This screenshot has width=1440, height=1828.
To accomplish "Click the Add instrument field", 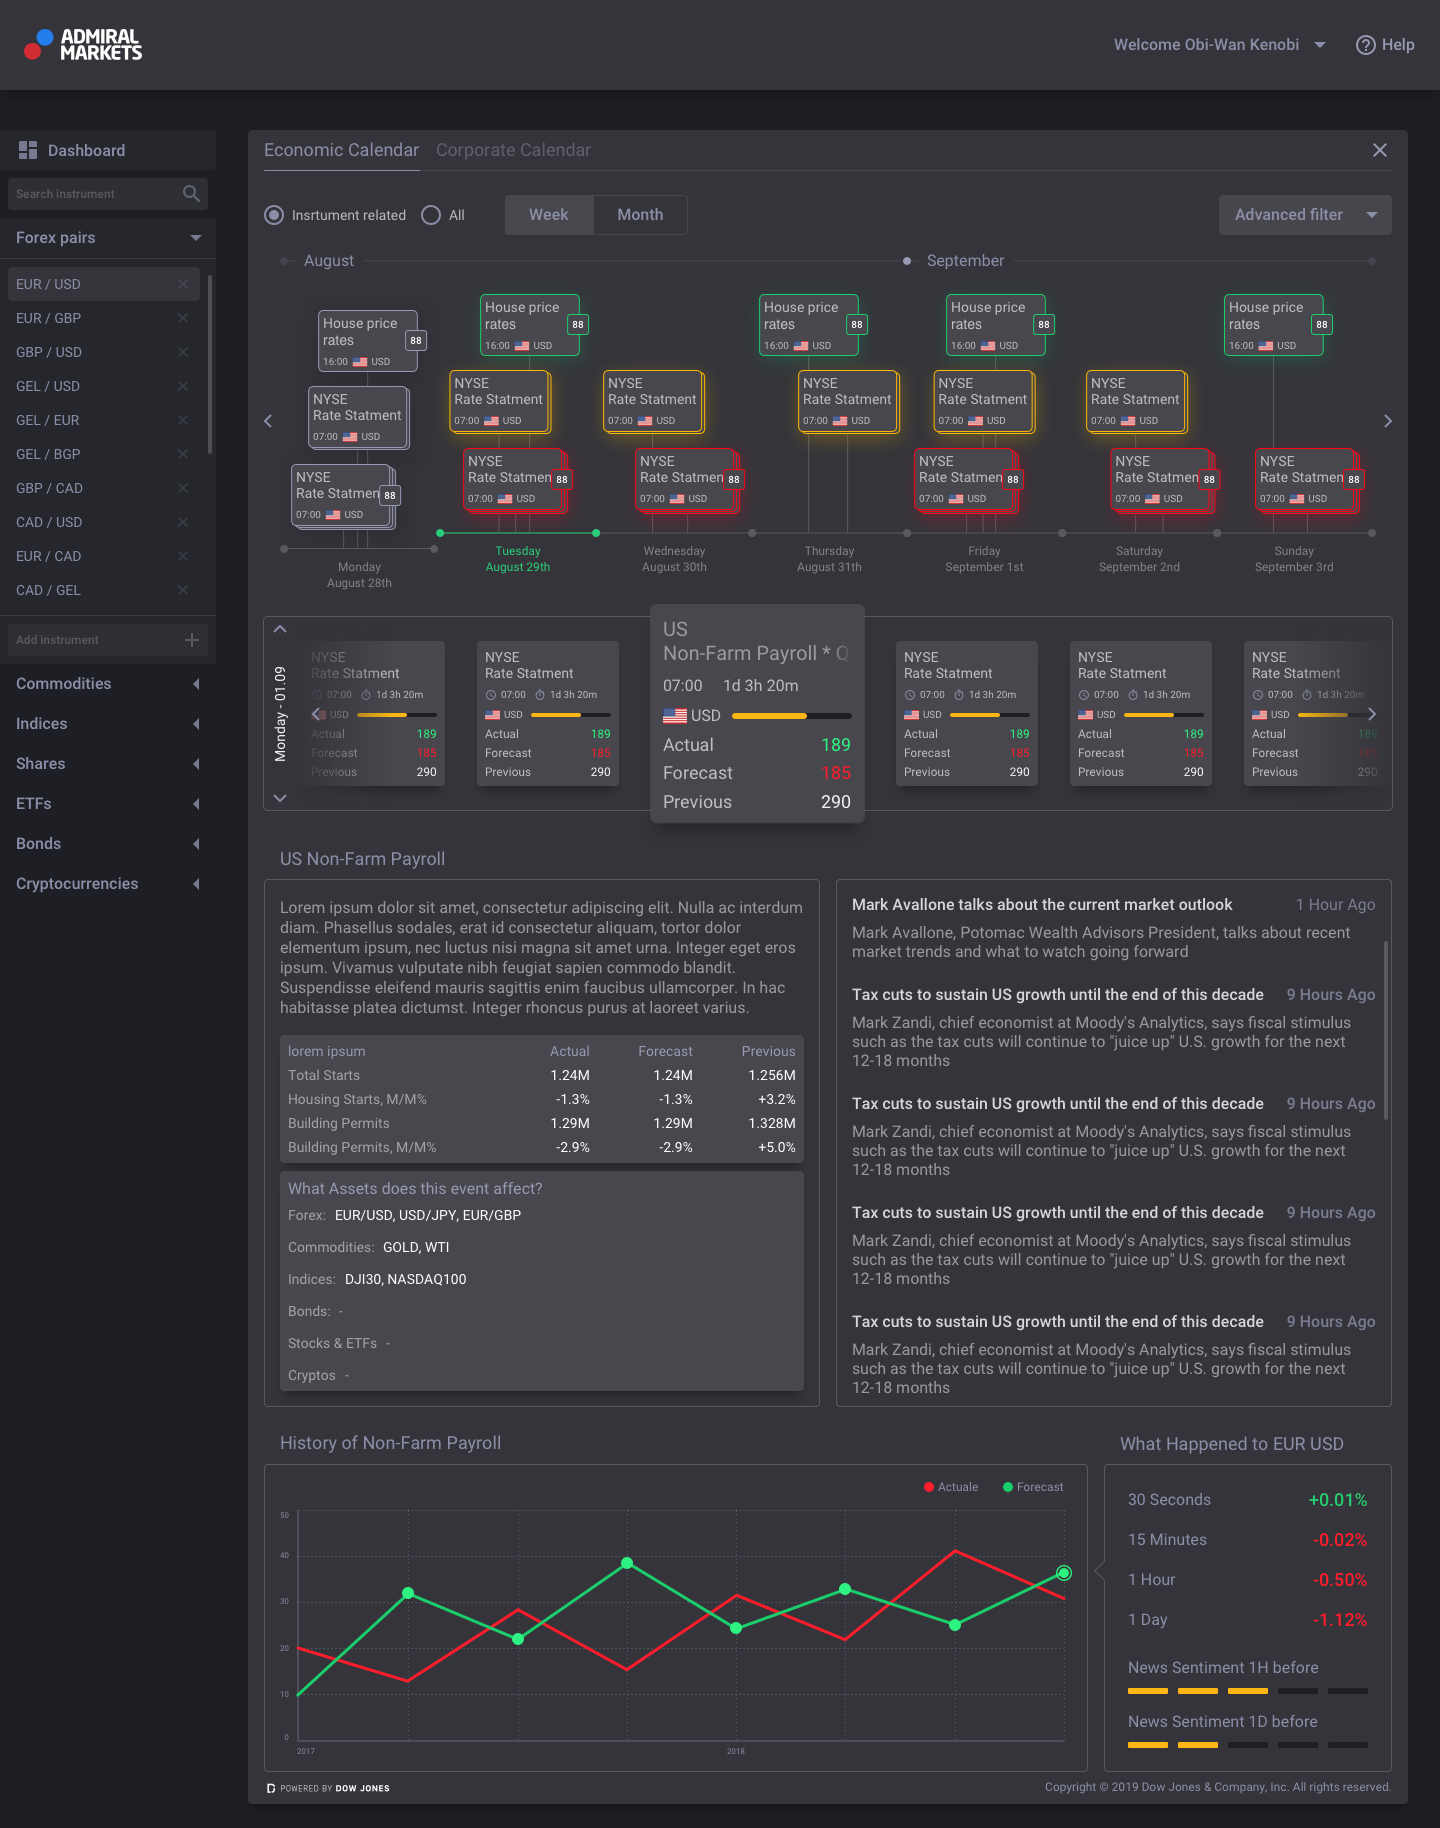I will coord(108,640).
